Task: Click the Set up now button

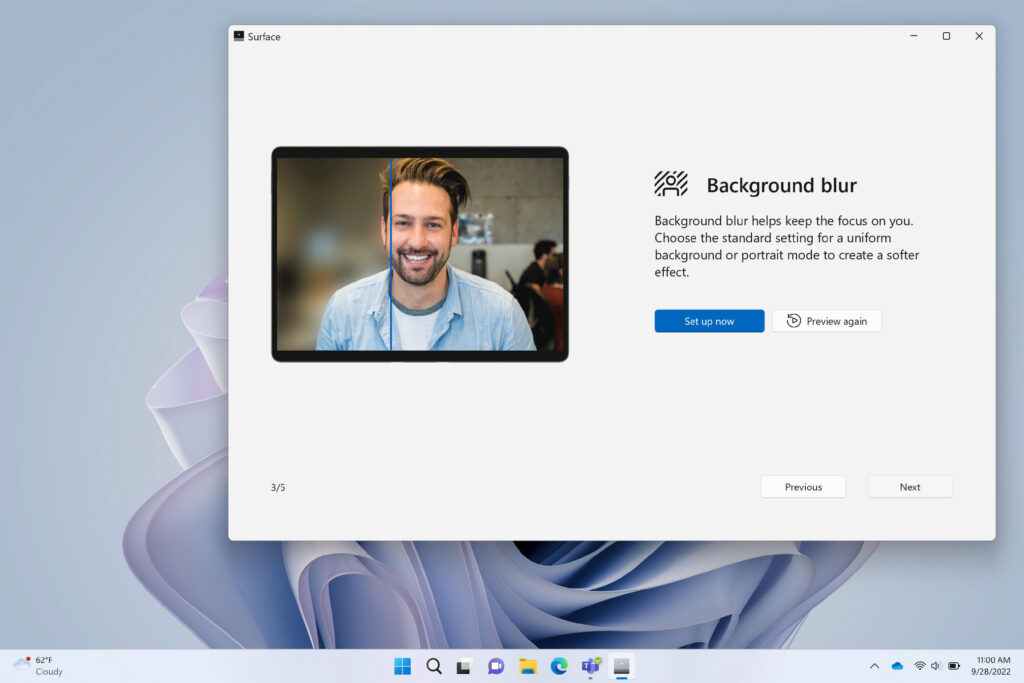Action: tap(709, 321)
